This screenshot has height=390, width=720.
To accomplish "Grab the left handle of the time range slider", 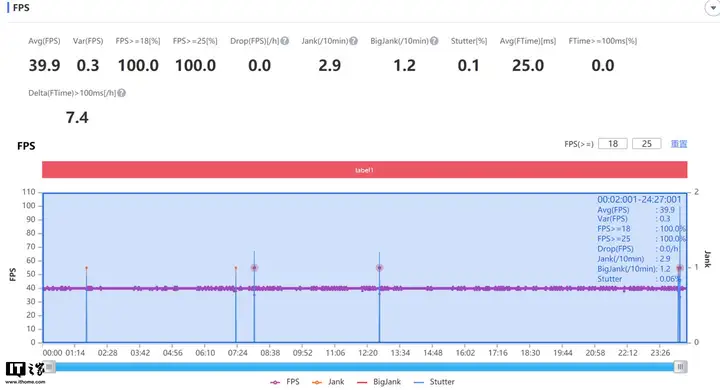I will [50, 367].
